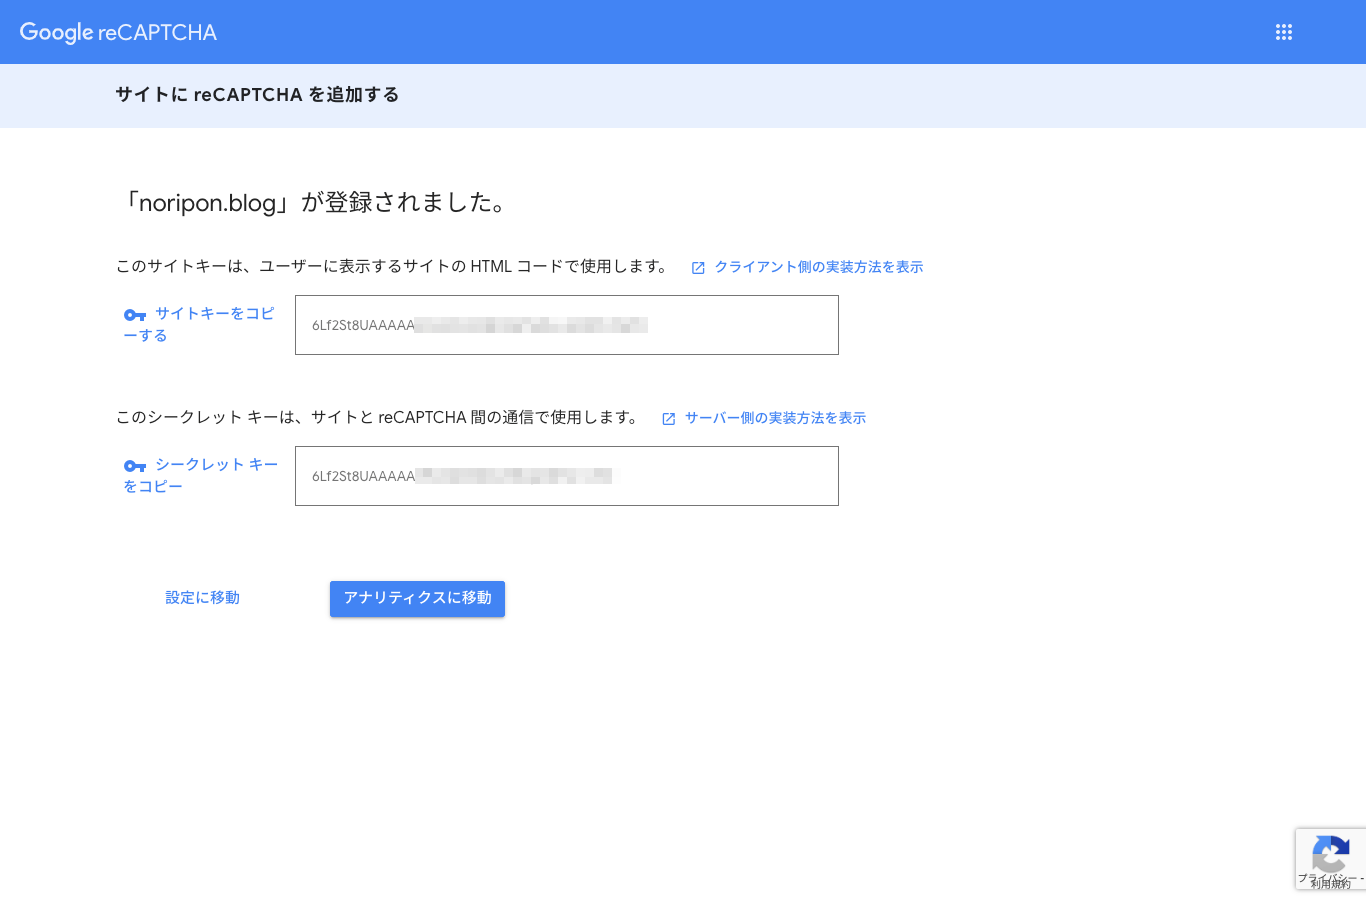Click the key icon beside シークレット キーをコピー
This screenshot has height=903, width=1366.
tap(136, 465)
